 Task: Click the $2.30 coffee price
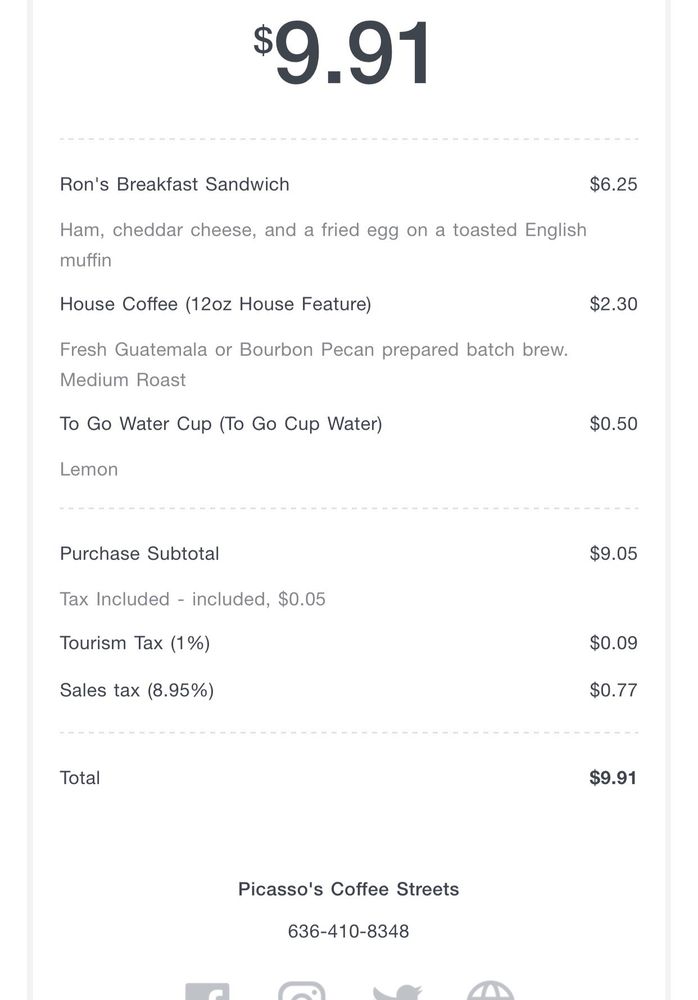pos(613,304)
